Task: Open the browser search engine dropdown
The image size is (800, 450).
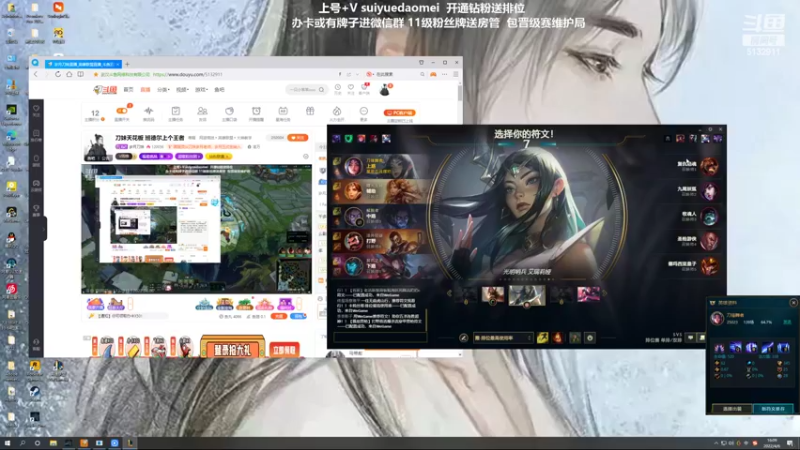Action: coord(369,74)
